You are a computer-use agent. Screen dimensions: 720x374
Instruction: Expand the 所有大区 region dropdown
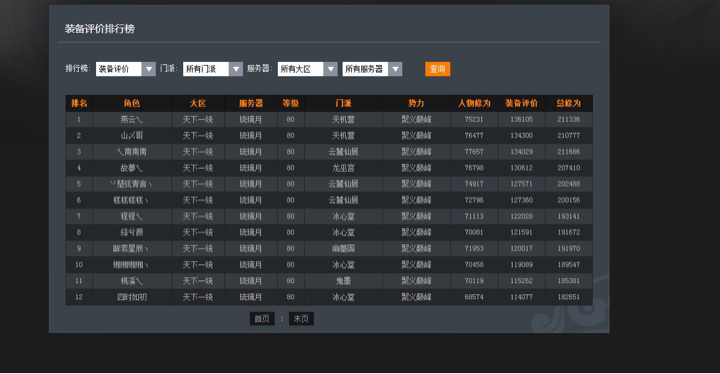coord(307,69)
